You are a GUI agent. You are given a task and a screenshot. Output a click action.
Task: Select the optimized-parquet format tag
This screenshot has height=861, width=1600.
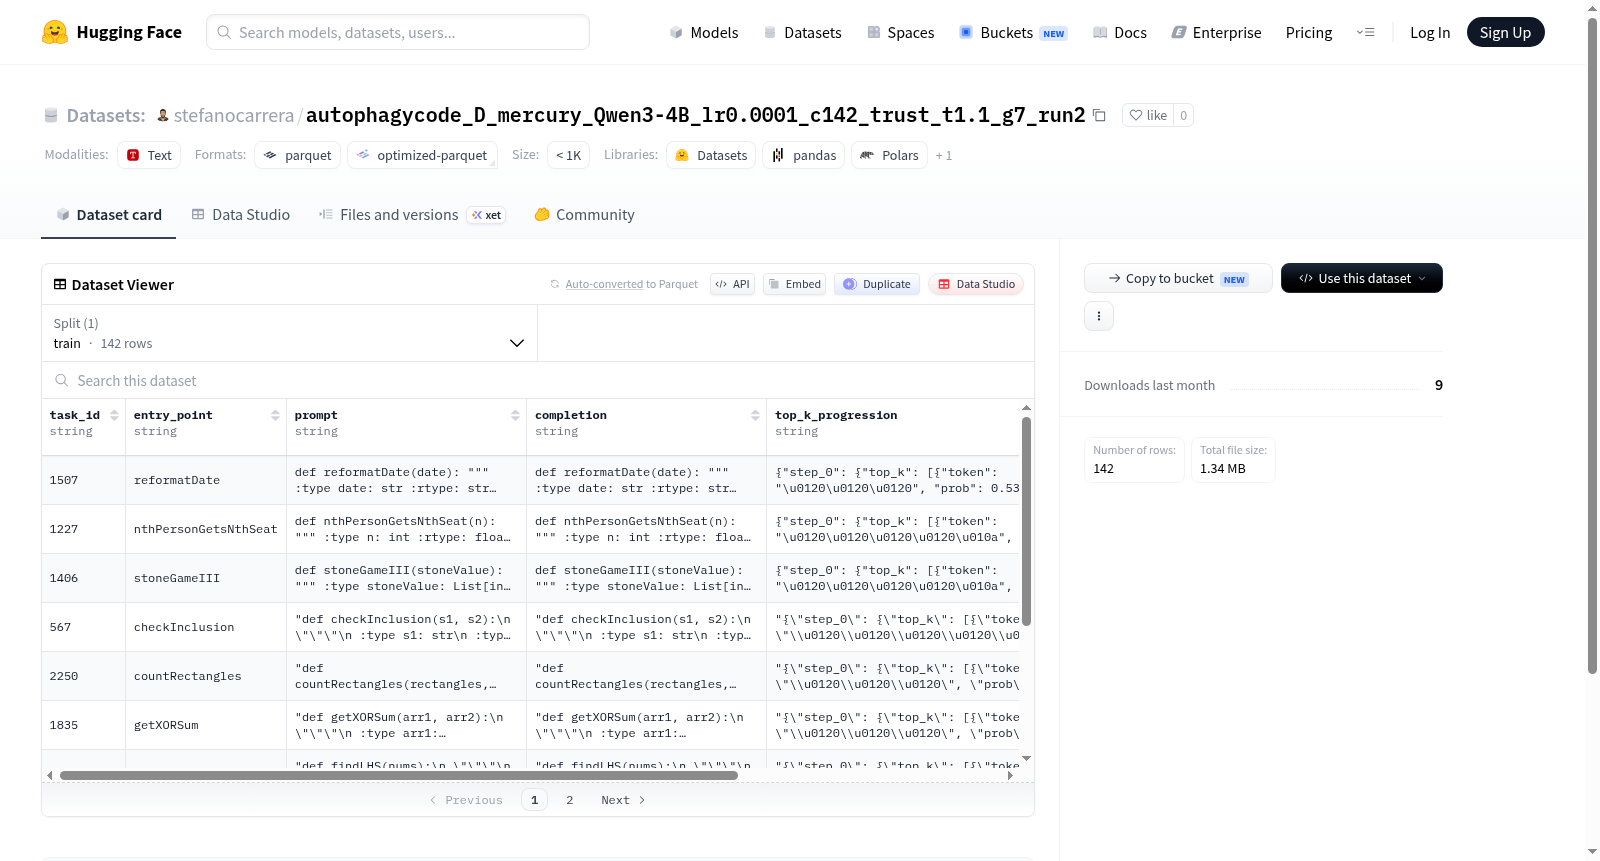point(422,155)
